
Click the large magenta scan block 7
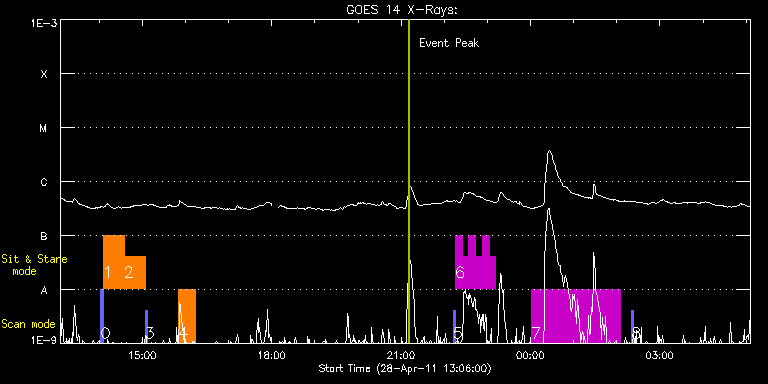coord(576,316)
